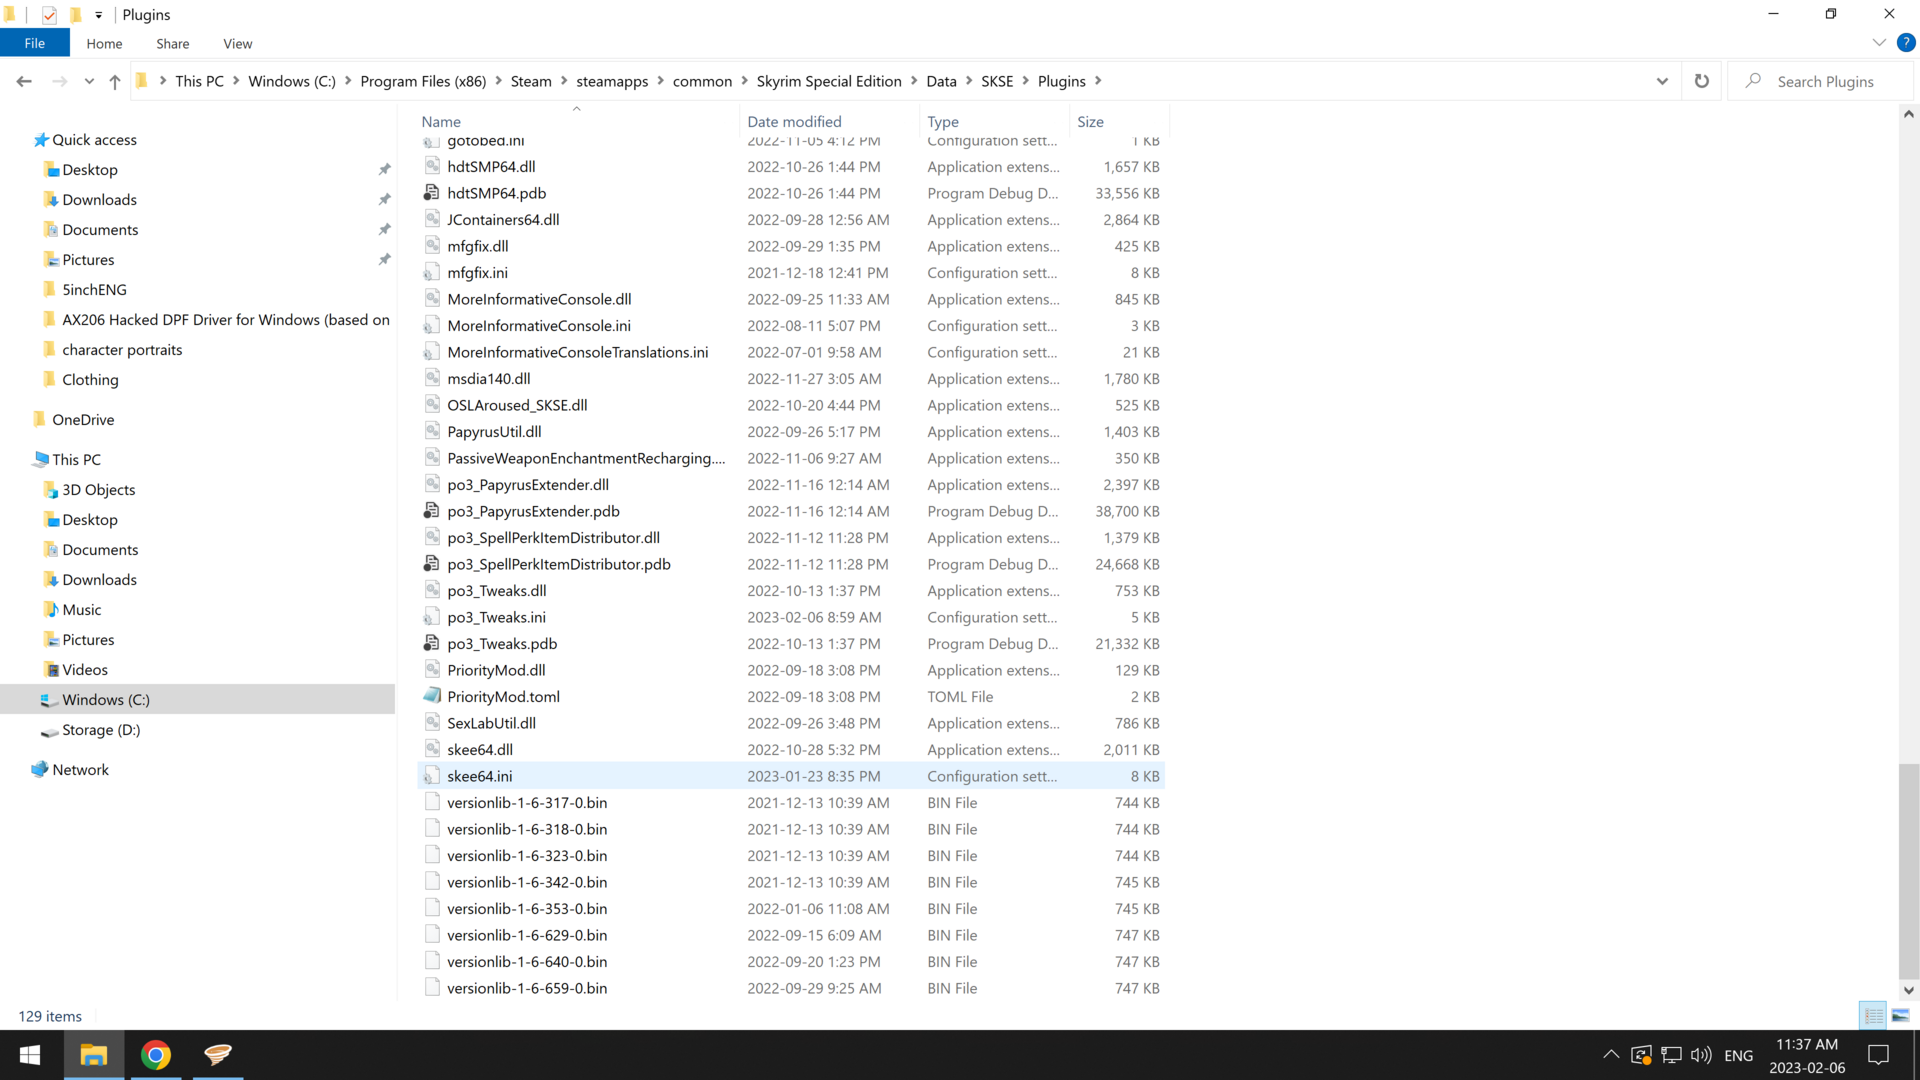This screenshot has width=1920, height=1080.
Task: Select the mfgfix.ini file icon
Action: (x=432, y=272)
